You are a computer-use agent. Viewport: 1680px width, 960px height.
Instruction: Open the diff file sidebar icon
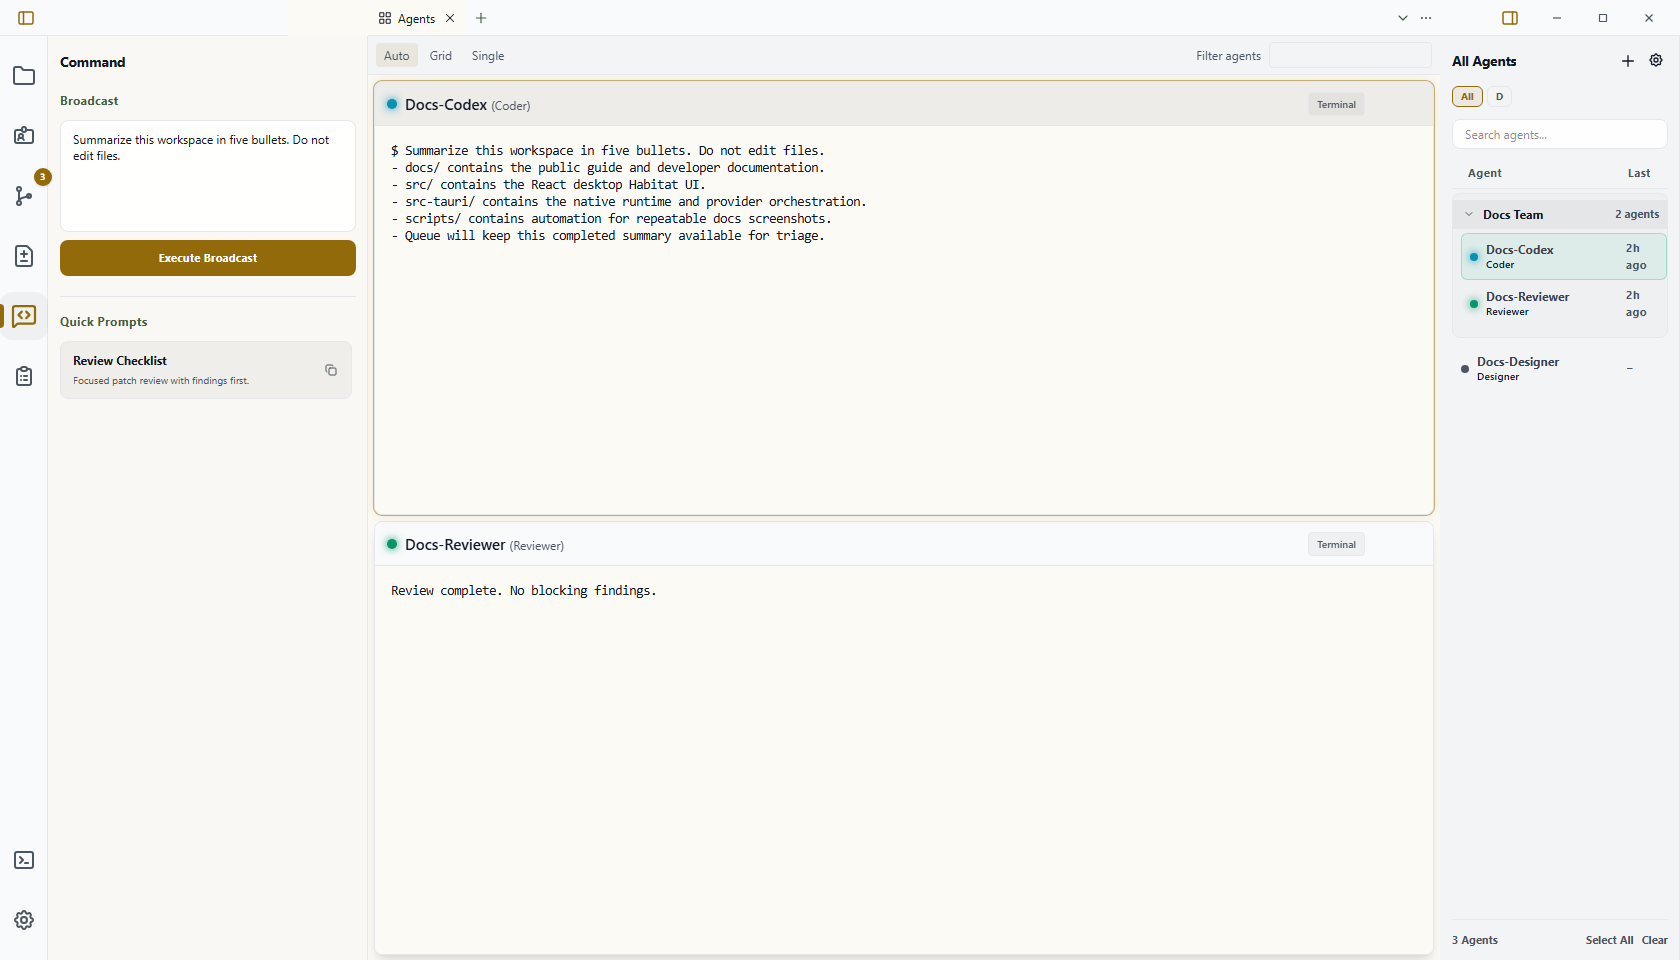24,256
